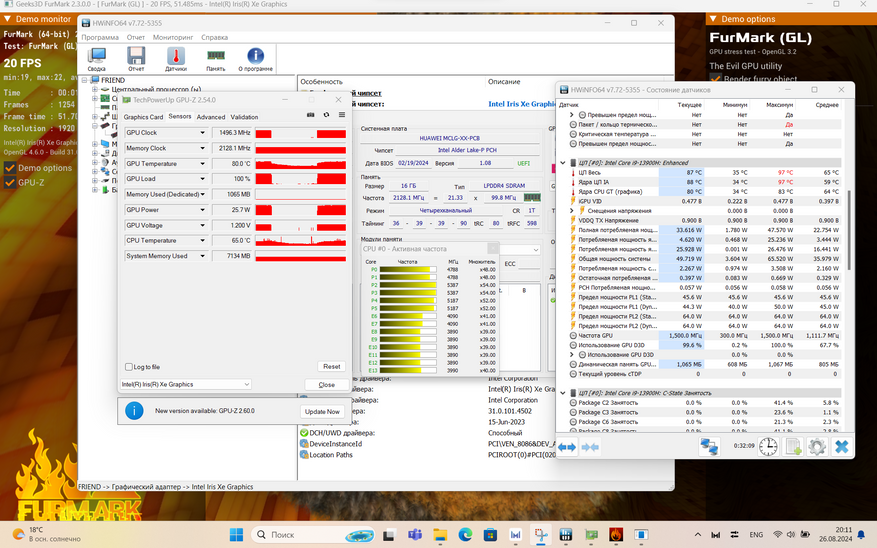Click the 'Update Now' button
Viewport: 877px width, 548px height.
pyautogui.click(x=321, y=411)
